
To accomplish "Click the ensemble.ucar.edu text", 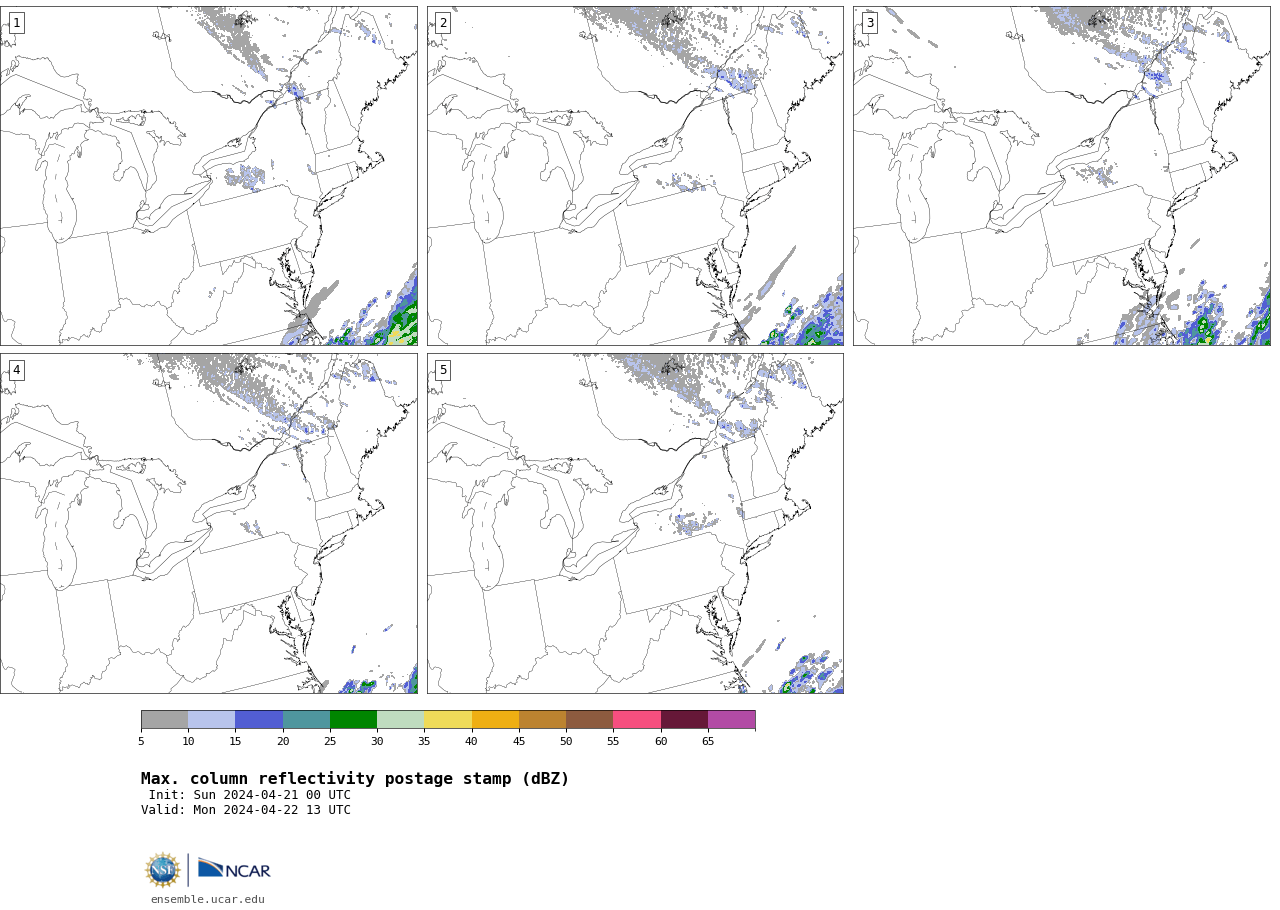I will tap(208, 900).
